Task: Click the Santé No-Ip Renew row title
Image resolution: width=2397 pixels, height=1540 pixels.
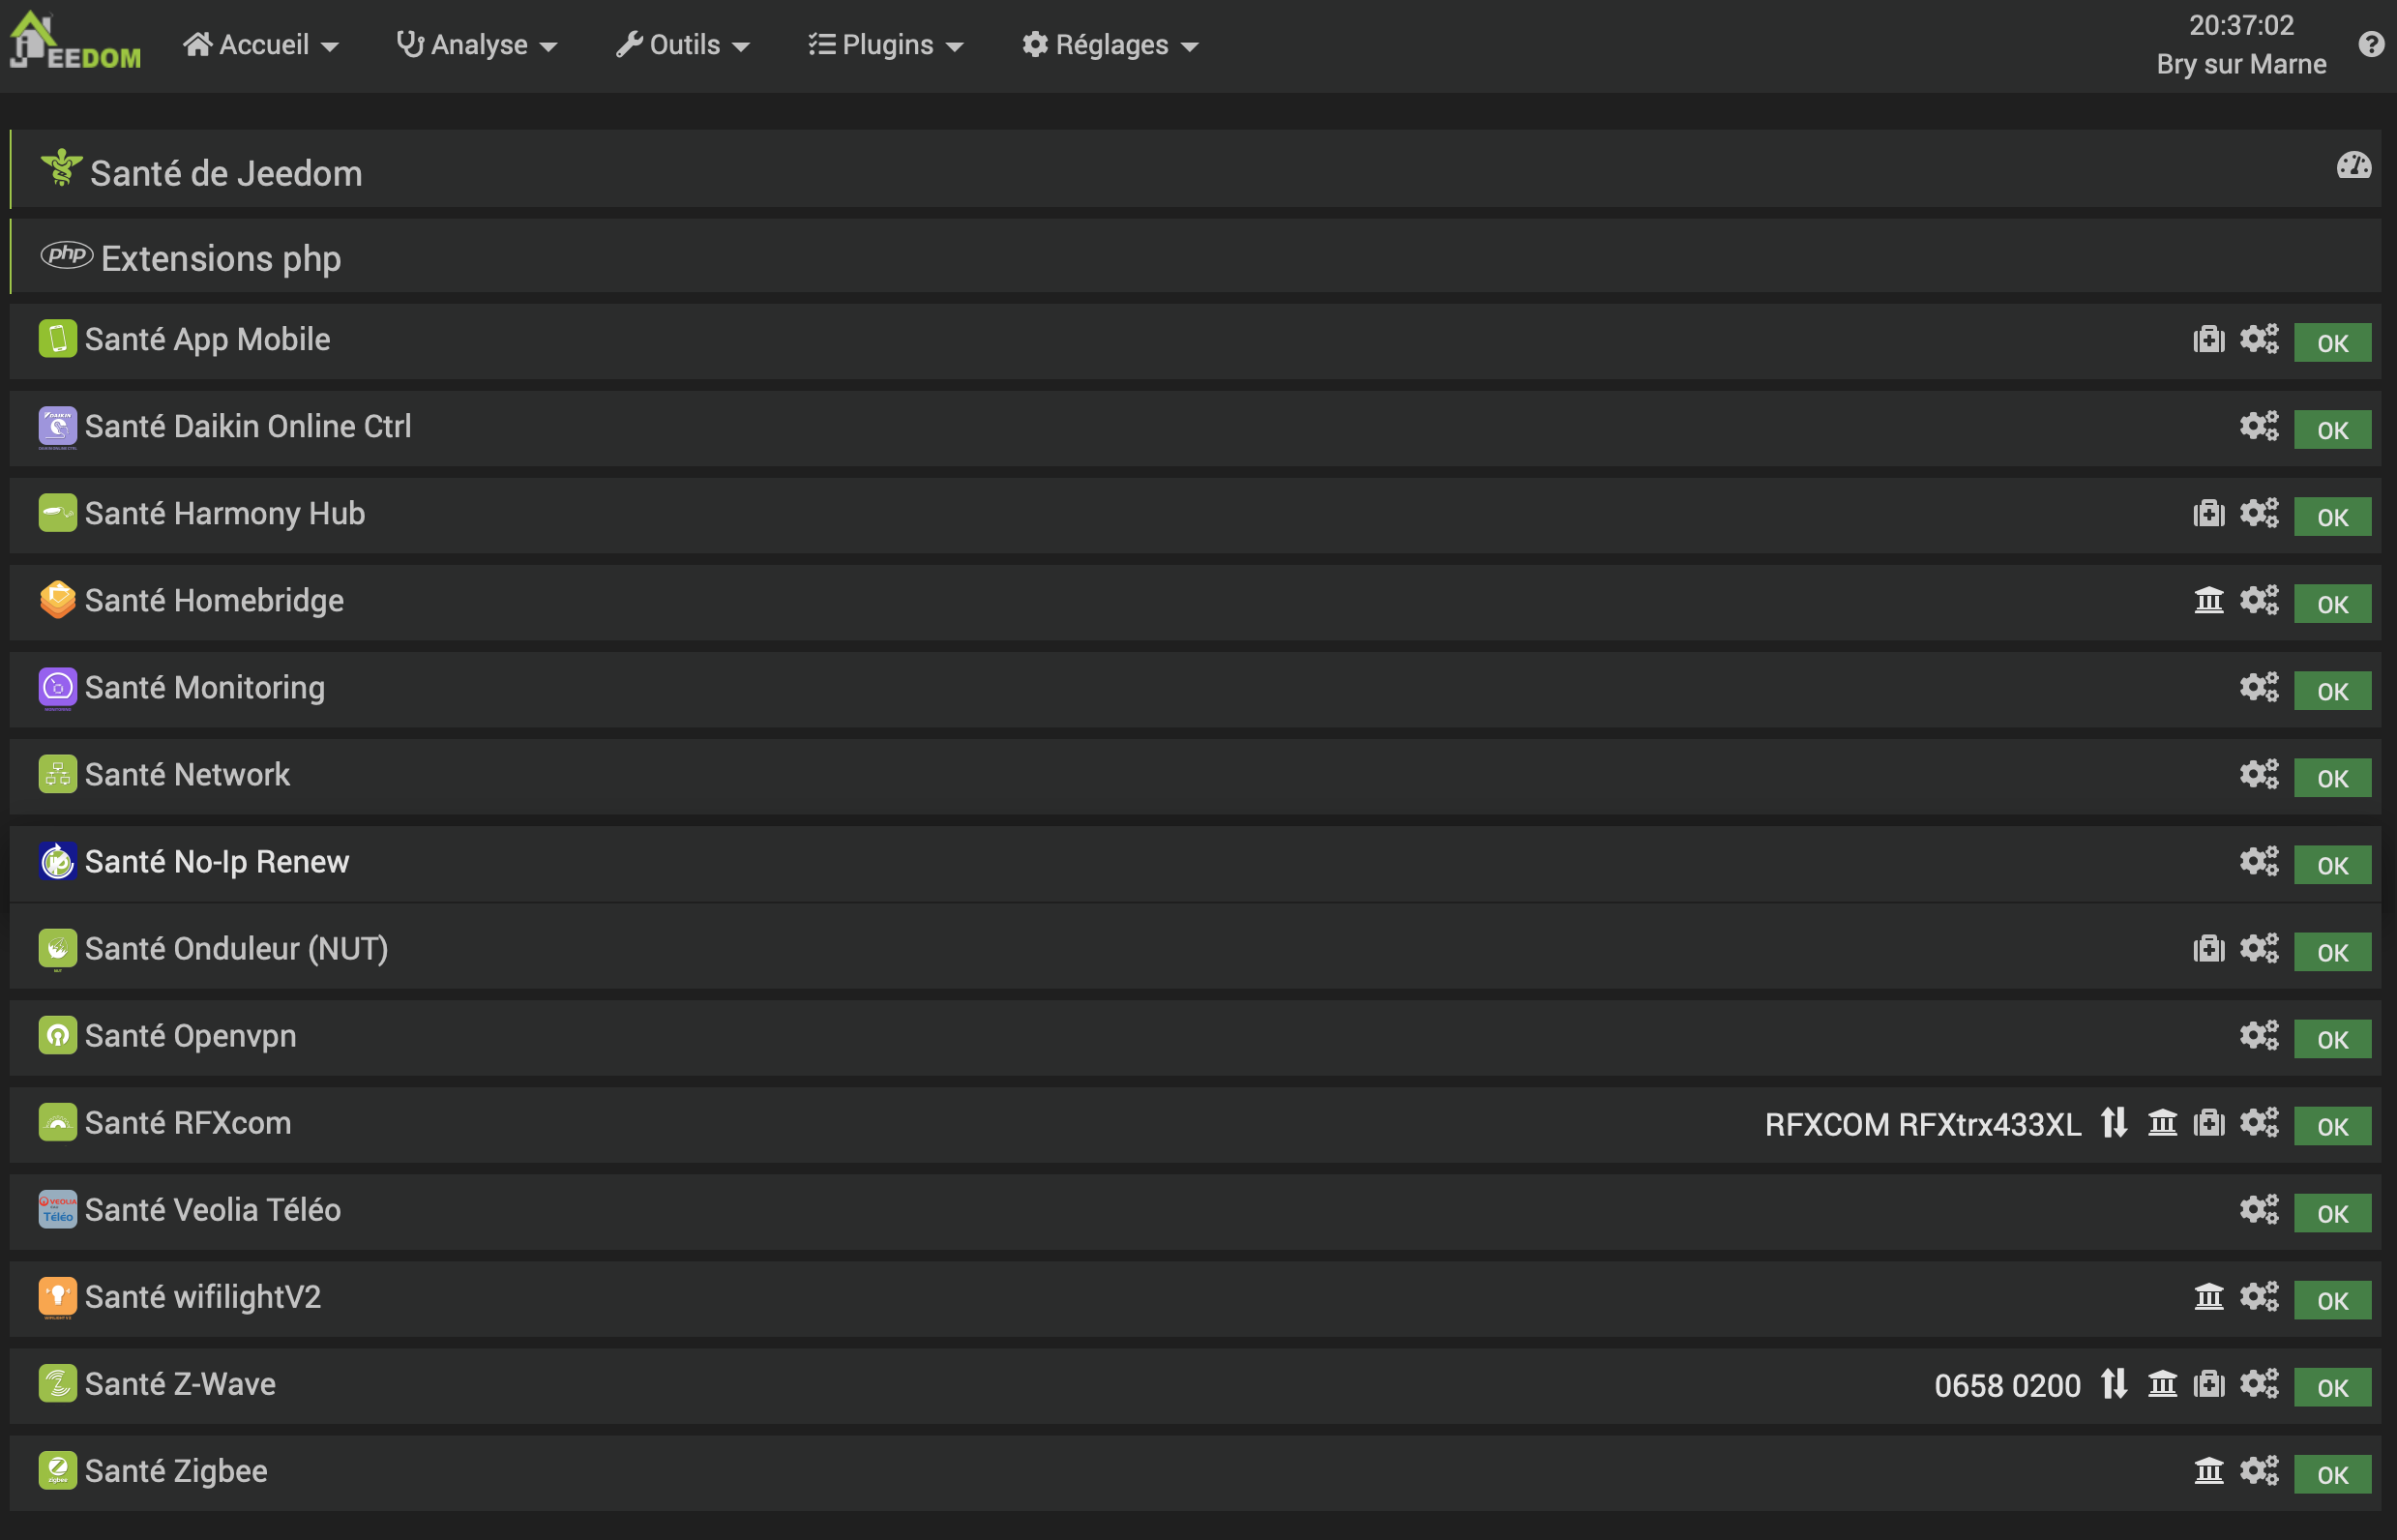Action: pyautogui.click(x=216, y=862)
